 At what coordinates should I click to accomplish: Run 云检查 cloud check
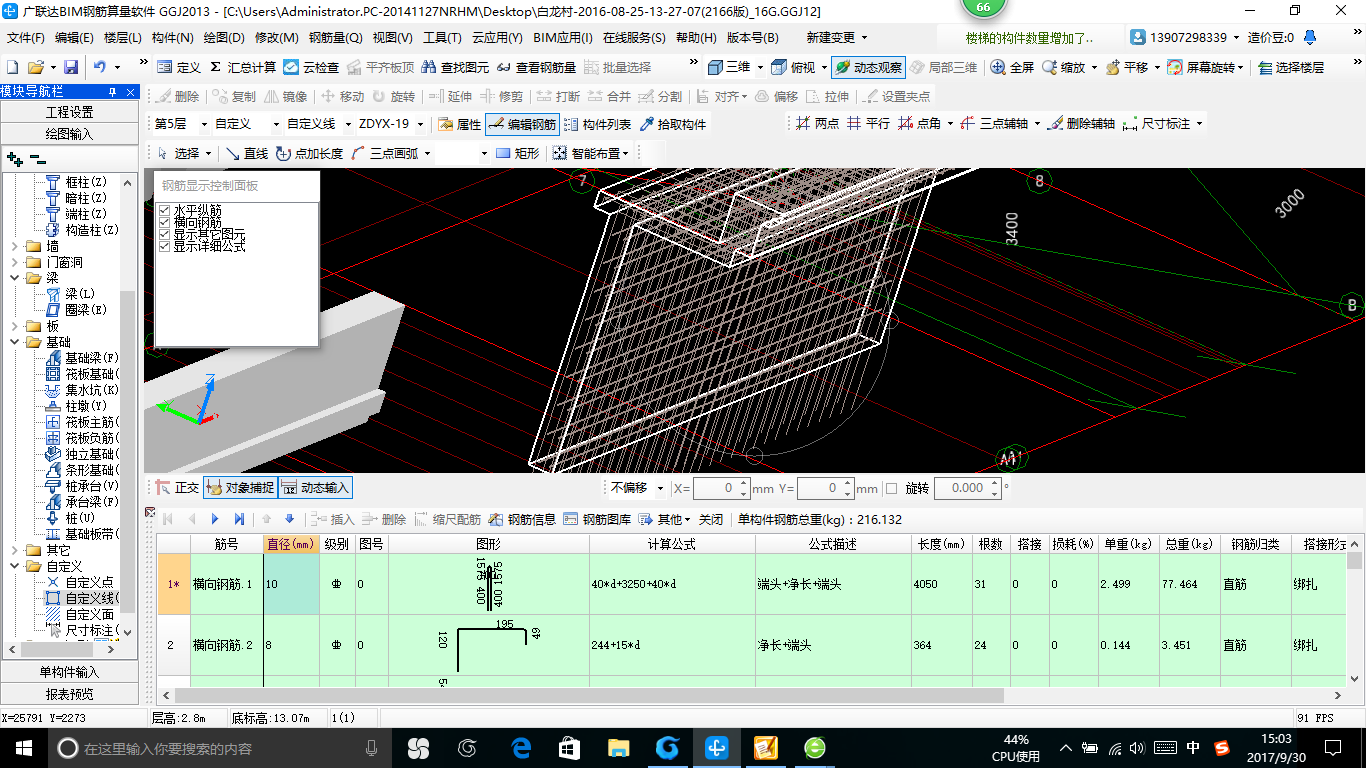click(311, 68)
